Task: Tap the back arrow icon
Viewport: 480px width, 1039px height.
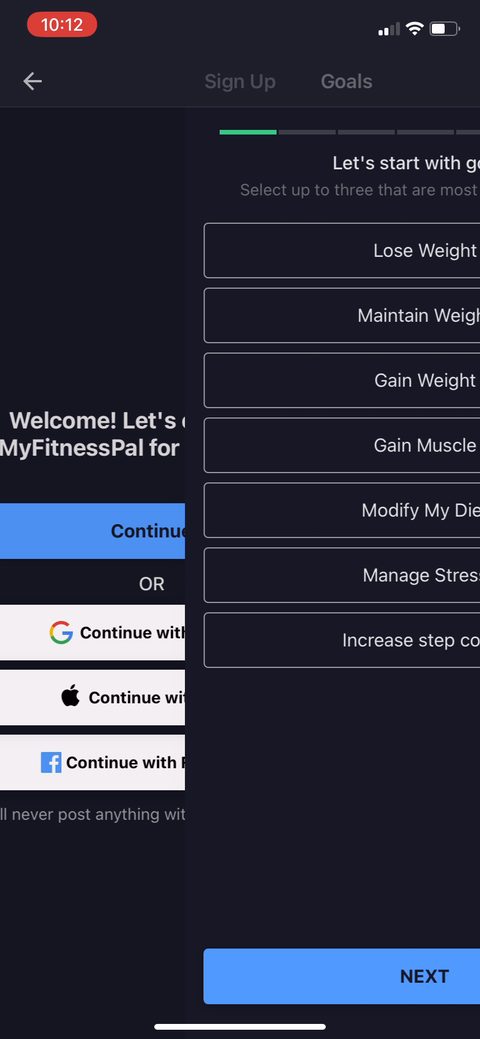Action: coord(32,82)
